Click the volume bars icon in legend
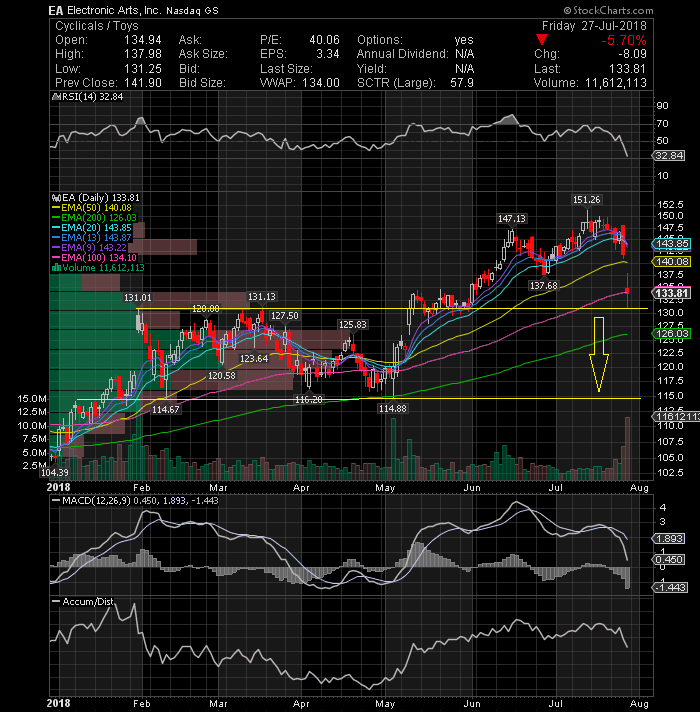Viewport: 700px width, 712px height. 56,268
